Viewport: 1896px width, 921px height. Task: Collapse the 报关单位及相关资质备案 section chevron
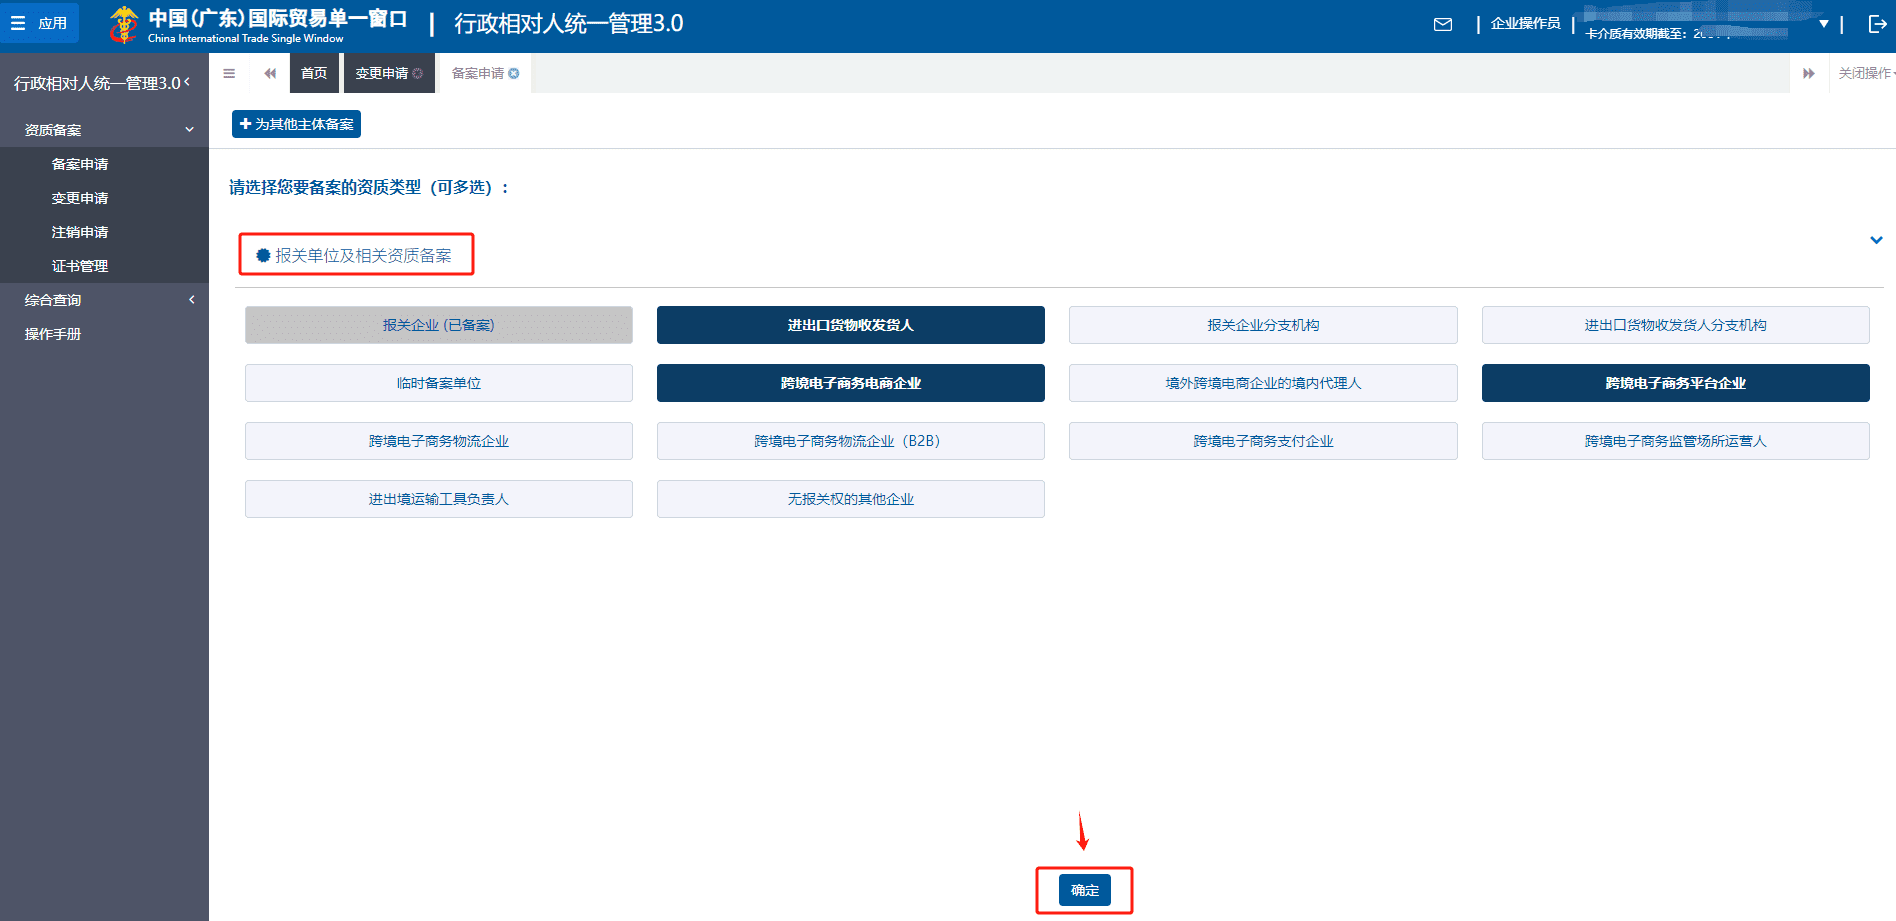(x=1876, y=240)
